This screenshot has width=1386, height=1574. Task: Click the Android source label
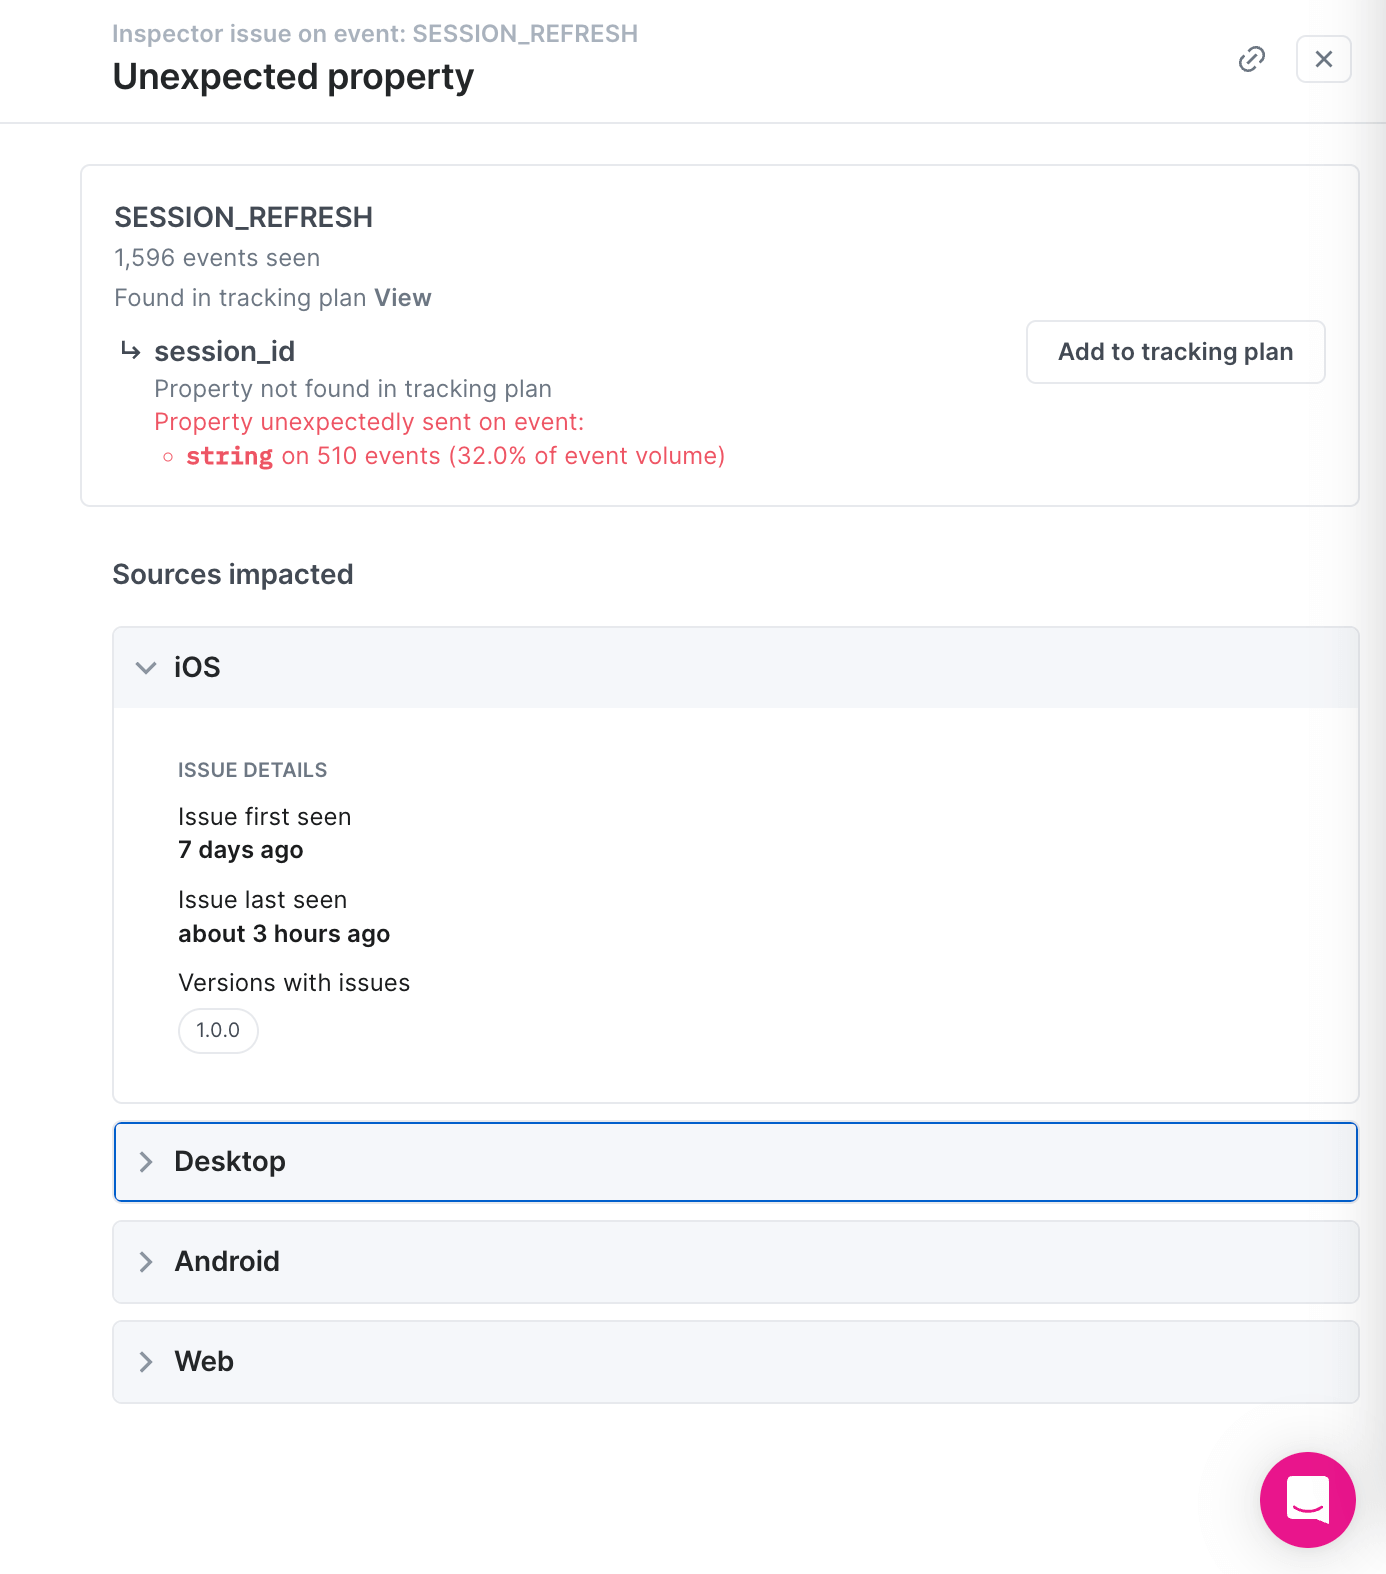[x=227, y=1262]
